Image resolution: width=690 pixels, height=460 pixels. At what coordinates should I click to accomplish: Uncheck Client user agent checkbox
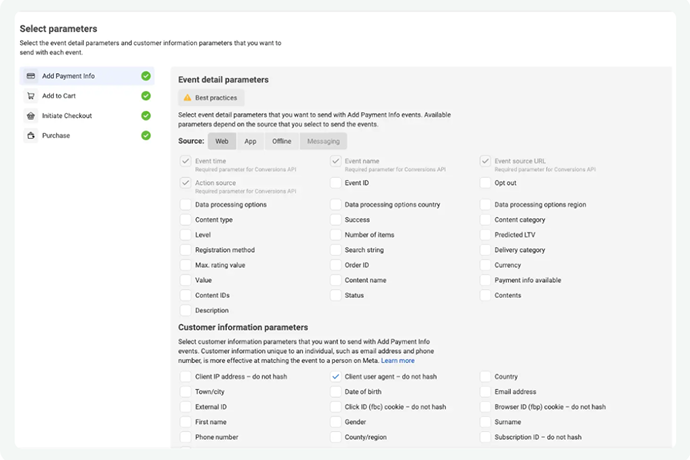pos(336,377)
